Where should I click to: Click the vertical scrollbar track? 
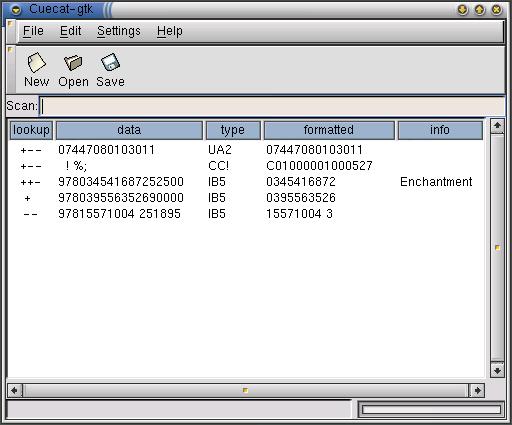(497, 248)
